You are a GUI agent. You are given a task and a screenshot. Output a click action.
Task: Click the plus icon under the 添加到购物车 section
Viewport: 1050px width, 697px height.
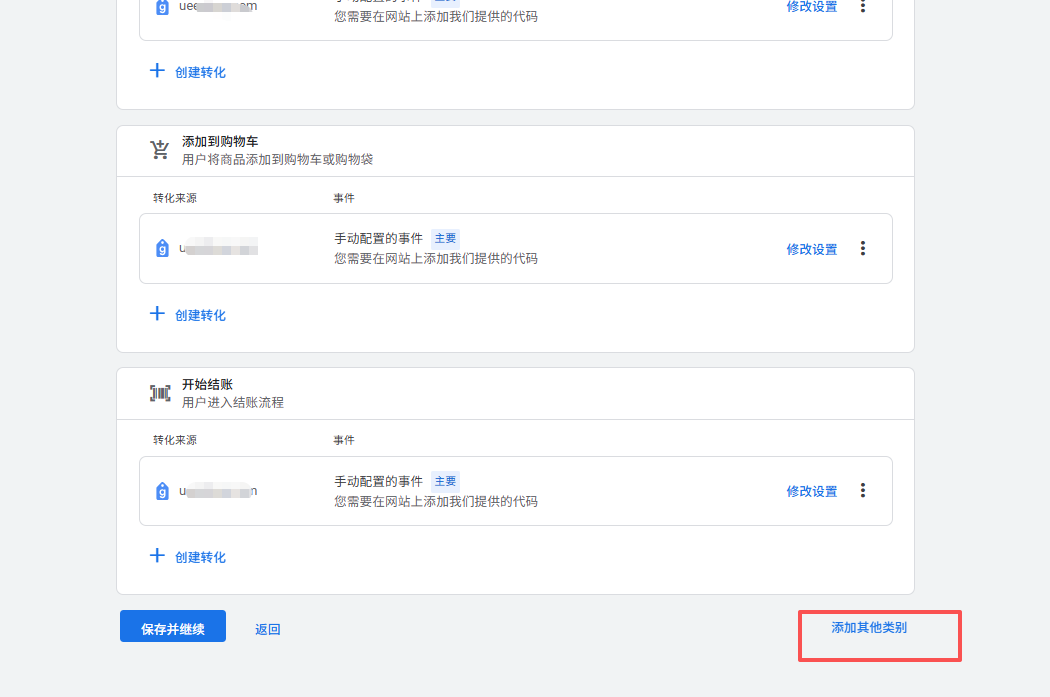pos(157,314)
